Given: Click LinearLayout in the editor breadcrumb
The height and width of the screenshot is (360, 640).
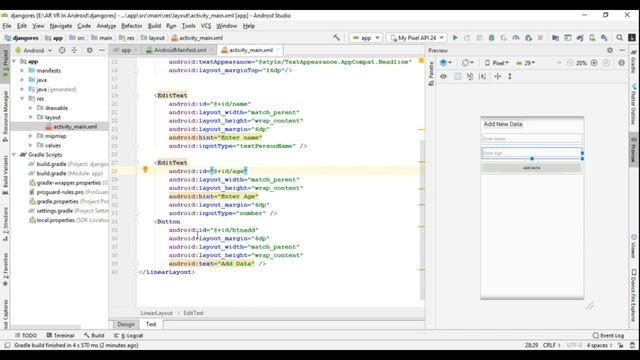Looking at the screenshot, I should 156,313.
